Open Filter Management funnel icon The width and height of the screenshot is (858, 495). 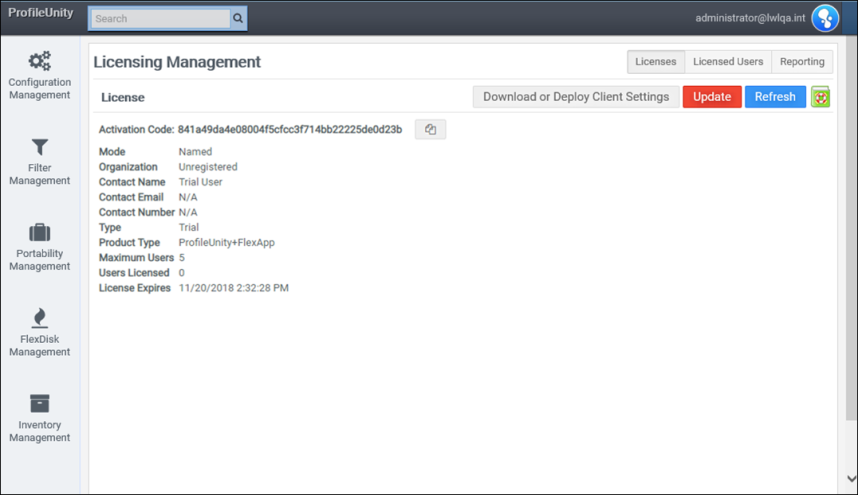tap(40, 147)
